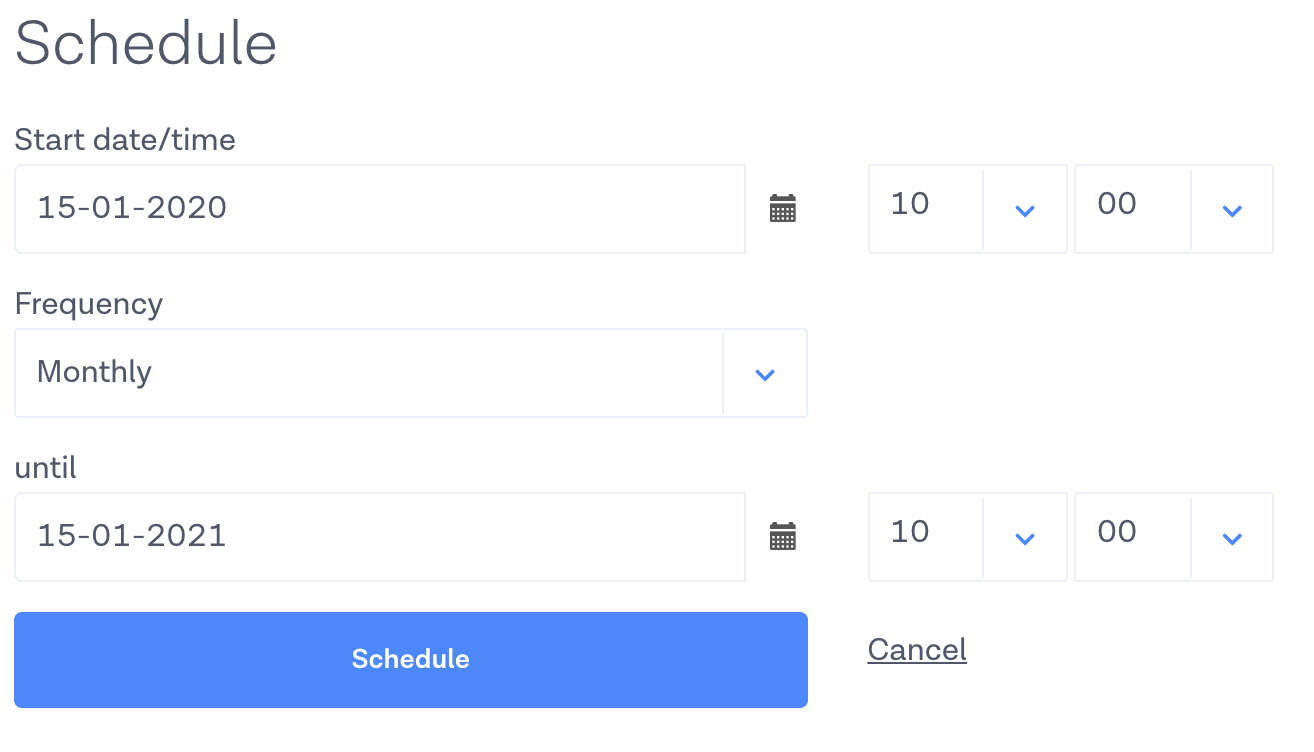This screenshot has height=752, width=1314.
Task: Click the until label text
Action: pyautogui.click(x=46, y=468)
